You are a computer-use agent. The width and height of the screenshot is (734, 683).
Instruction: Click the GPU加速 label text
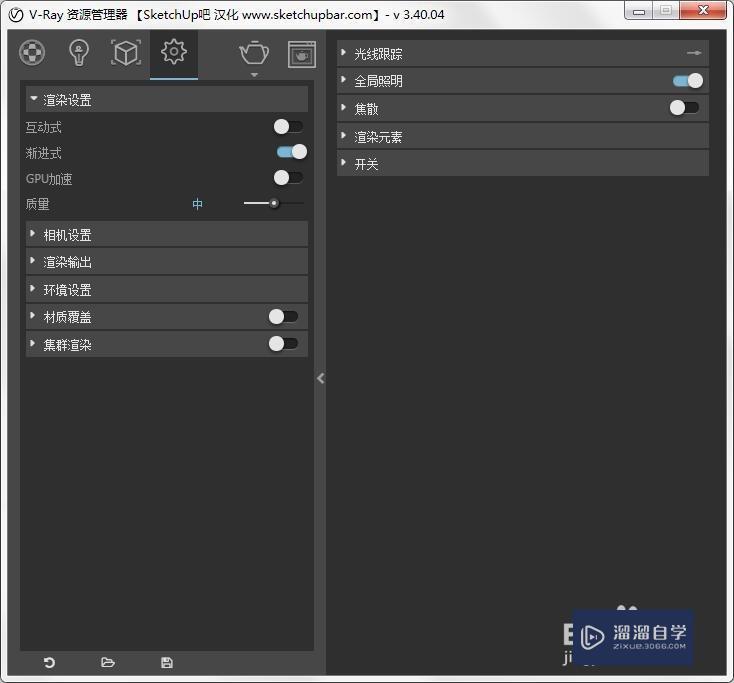49,179
